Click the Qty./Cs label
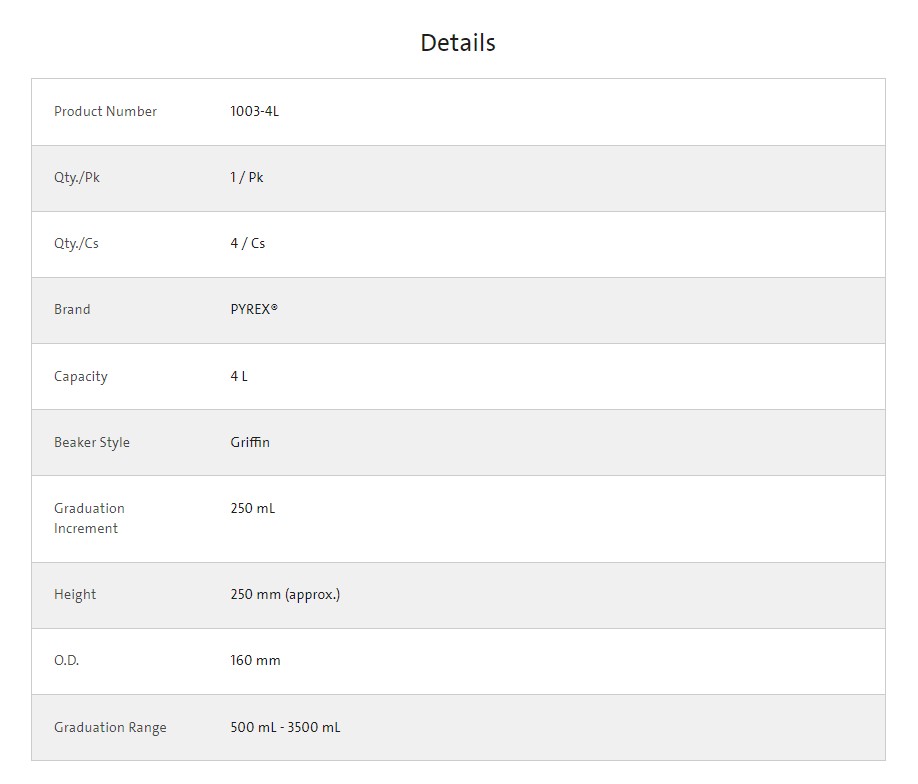Viewport: 918px width, 784px height. click(76, 244)
